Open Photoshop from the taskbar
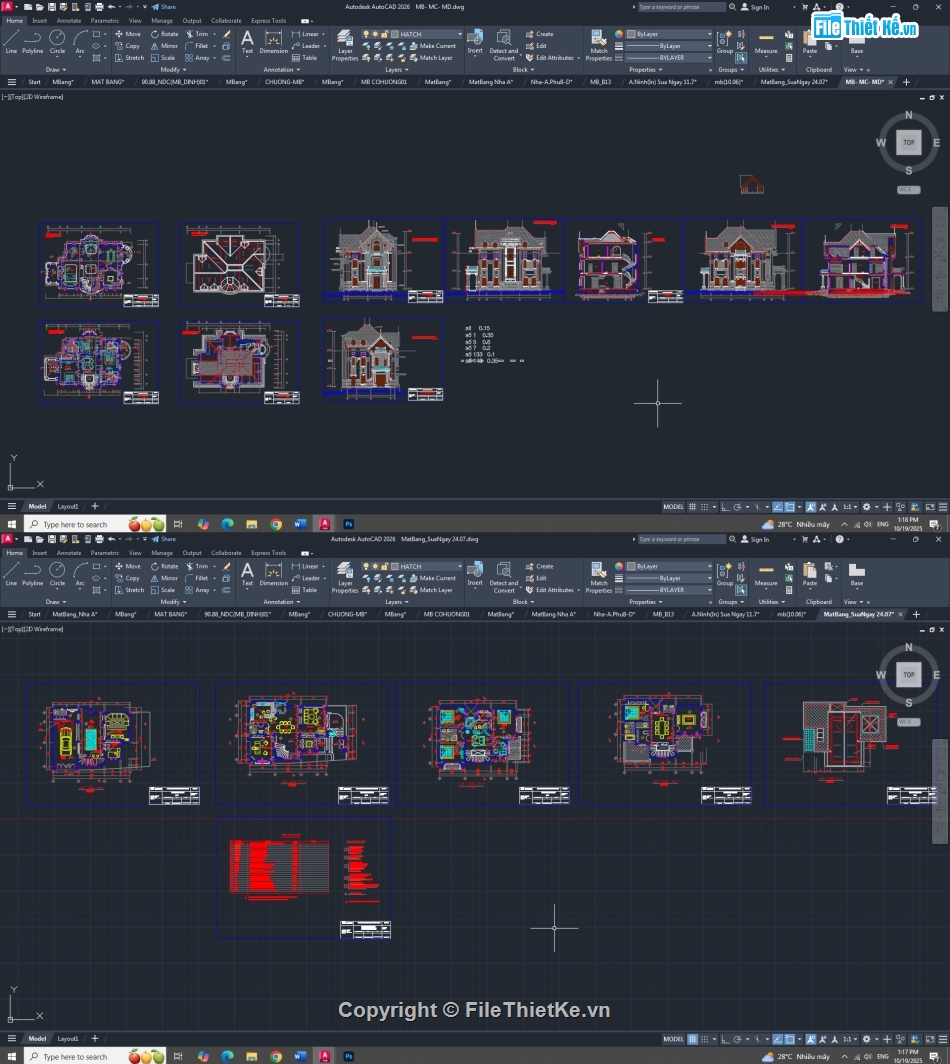Screen dimensions: 950x1064 (348, 523)
